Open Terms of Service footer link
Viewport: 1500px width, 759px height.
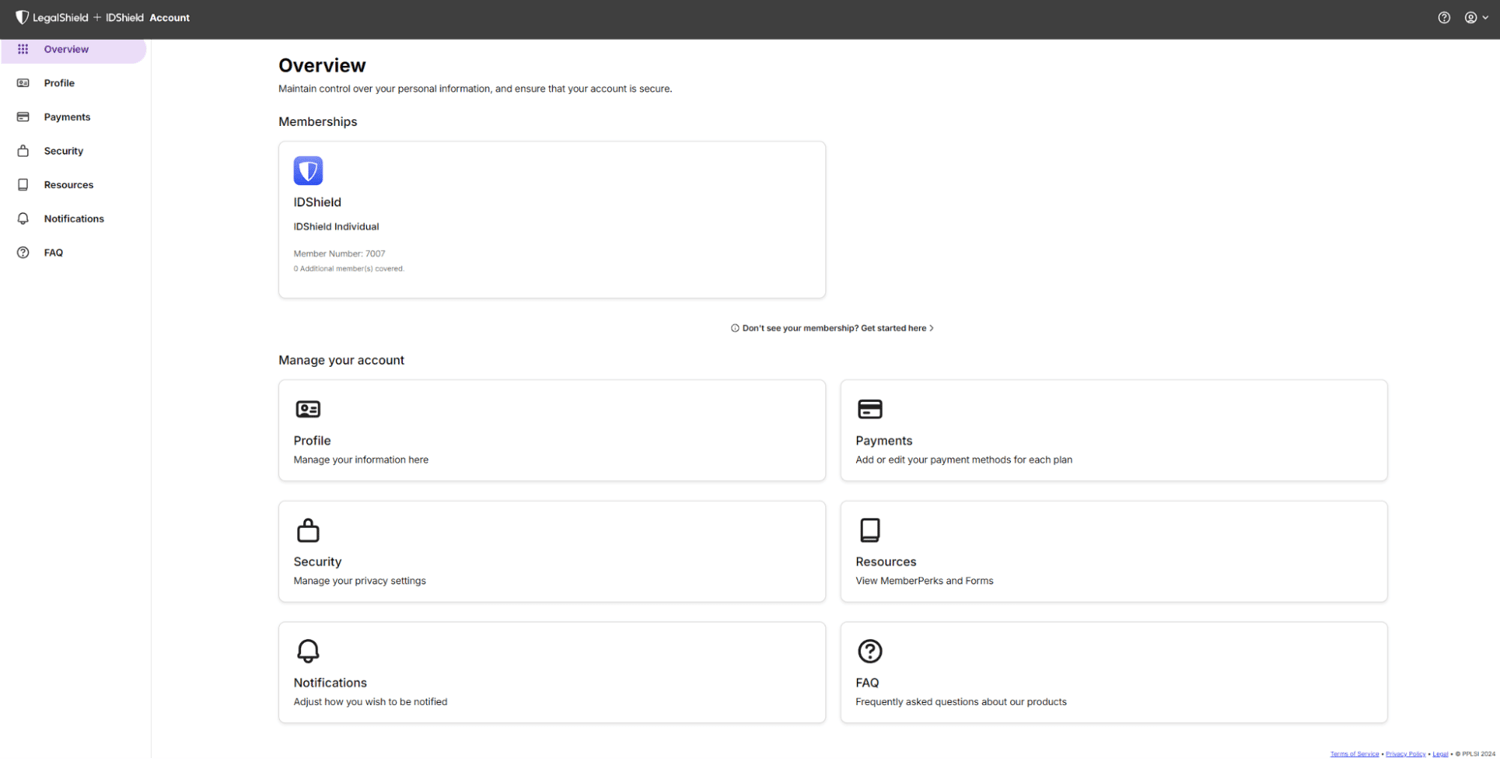pyautogui.click(x=1354, y=754)
